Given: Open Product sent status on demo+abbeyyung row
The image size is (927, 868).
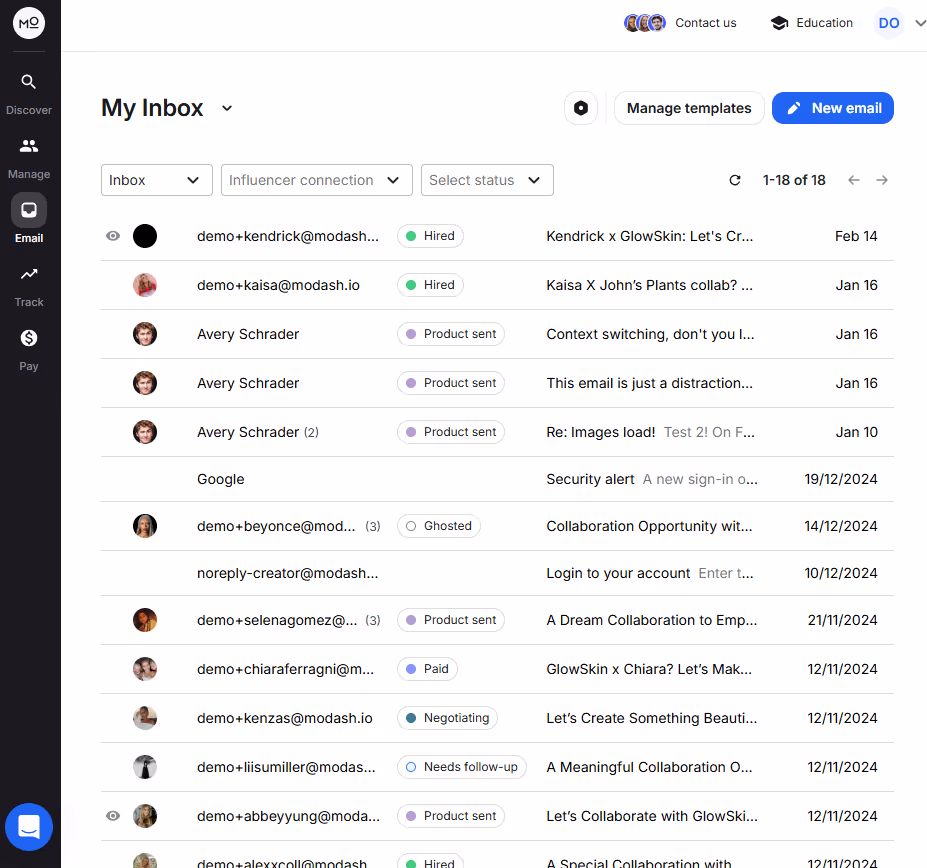Looking at the screenshot, I should pos(451,816).
